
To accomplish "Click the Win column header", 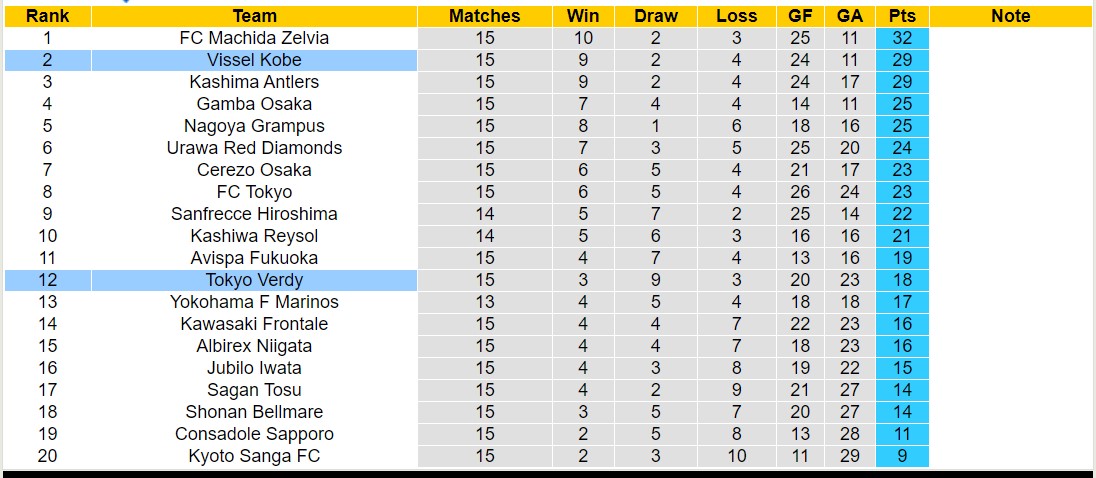I will [x=583, y=16].
